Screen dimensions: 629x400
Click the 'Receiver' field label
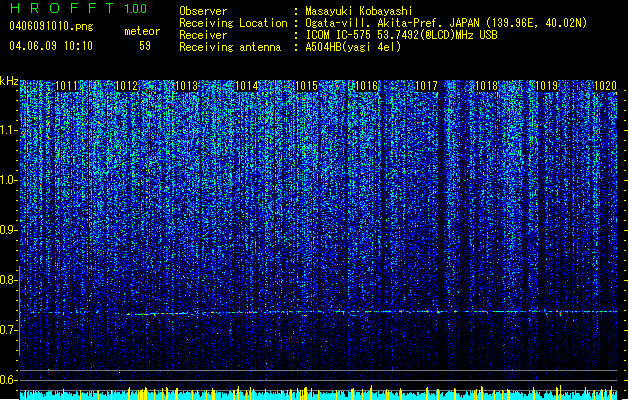coord(203,35)
